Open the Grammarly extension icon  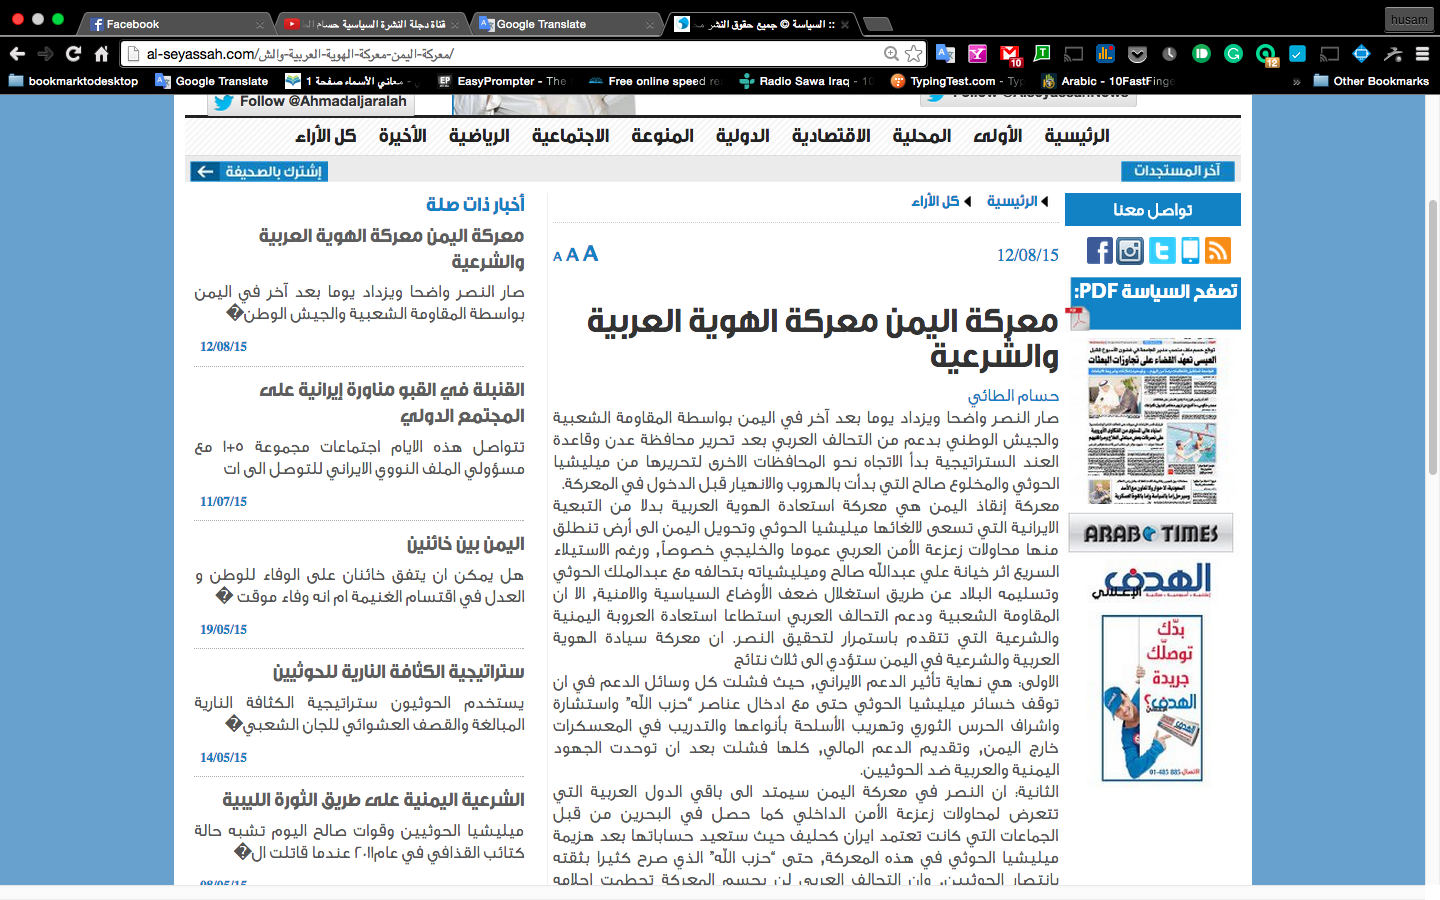(x=1234, y=54)
